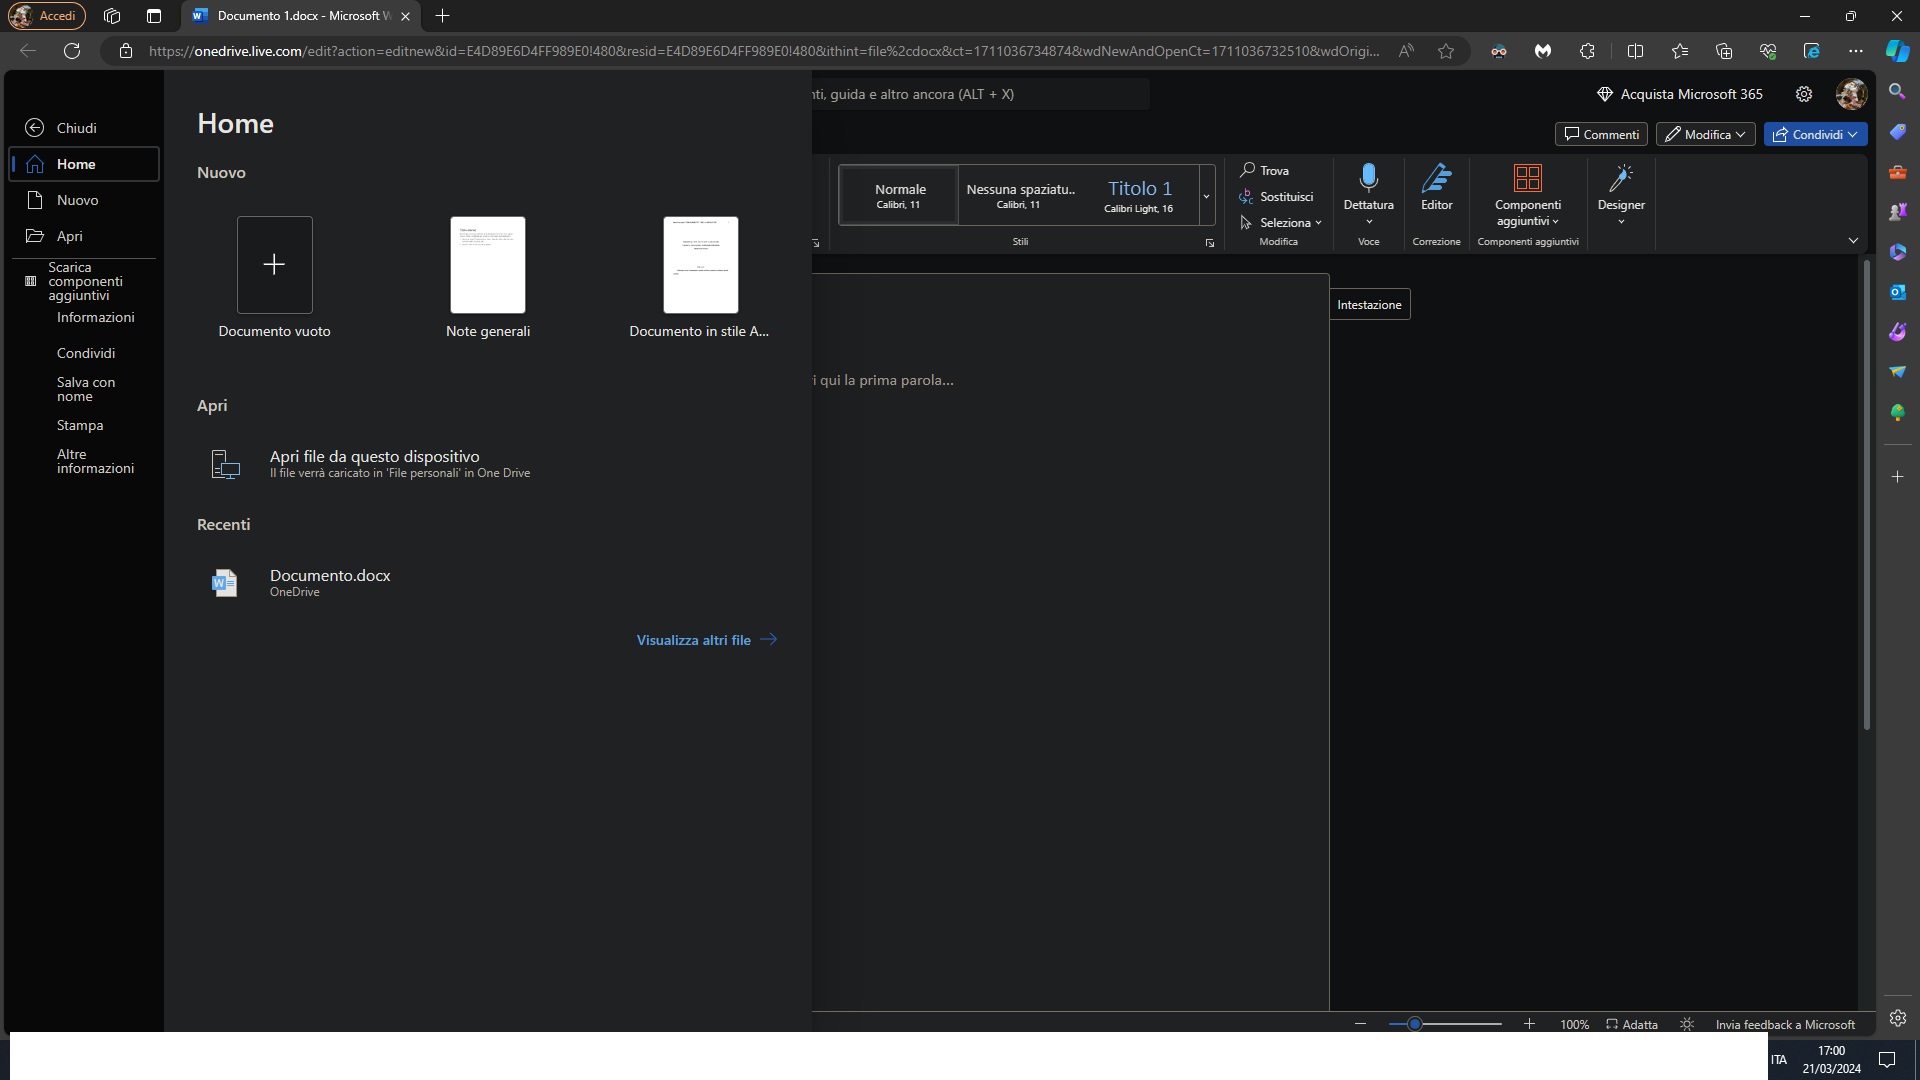
Task: Apply the Normale style
Action: 899,195
